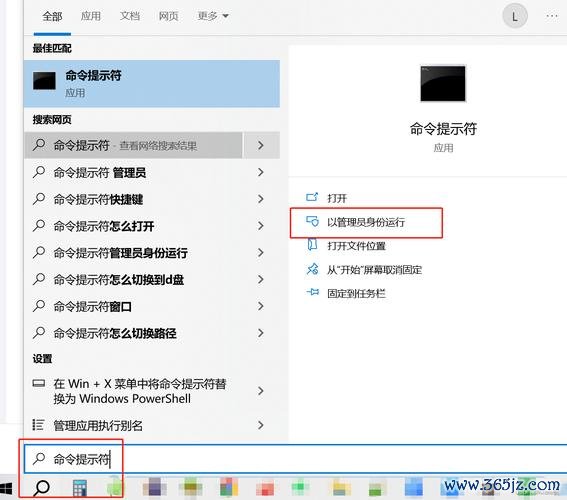Select the 命令提示符 best match result
The height and width of the screenshot is (500, 567).
(152, 84)
